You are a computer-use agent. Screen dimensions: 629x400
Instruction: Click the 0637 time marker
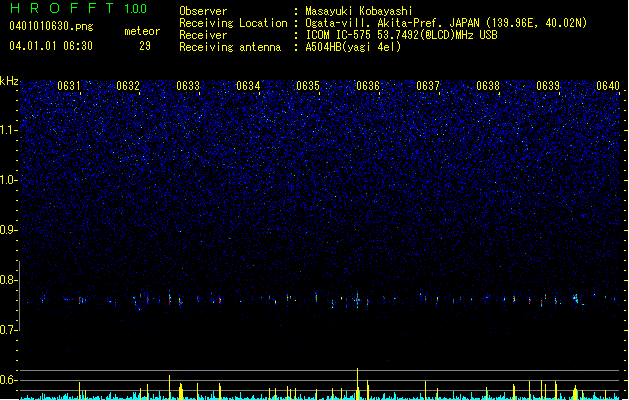(x=428, y=86)
